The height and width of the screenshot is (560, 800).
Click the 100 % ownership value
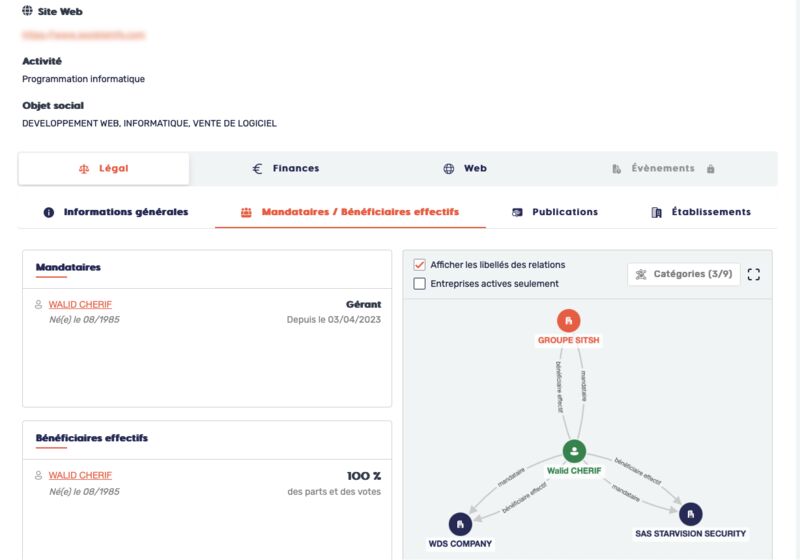(x=364, y=476)
